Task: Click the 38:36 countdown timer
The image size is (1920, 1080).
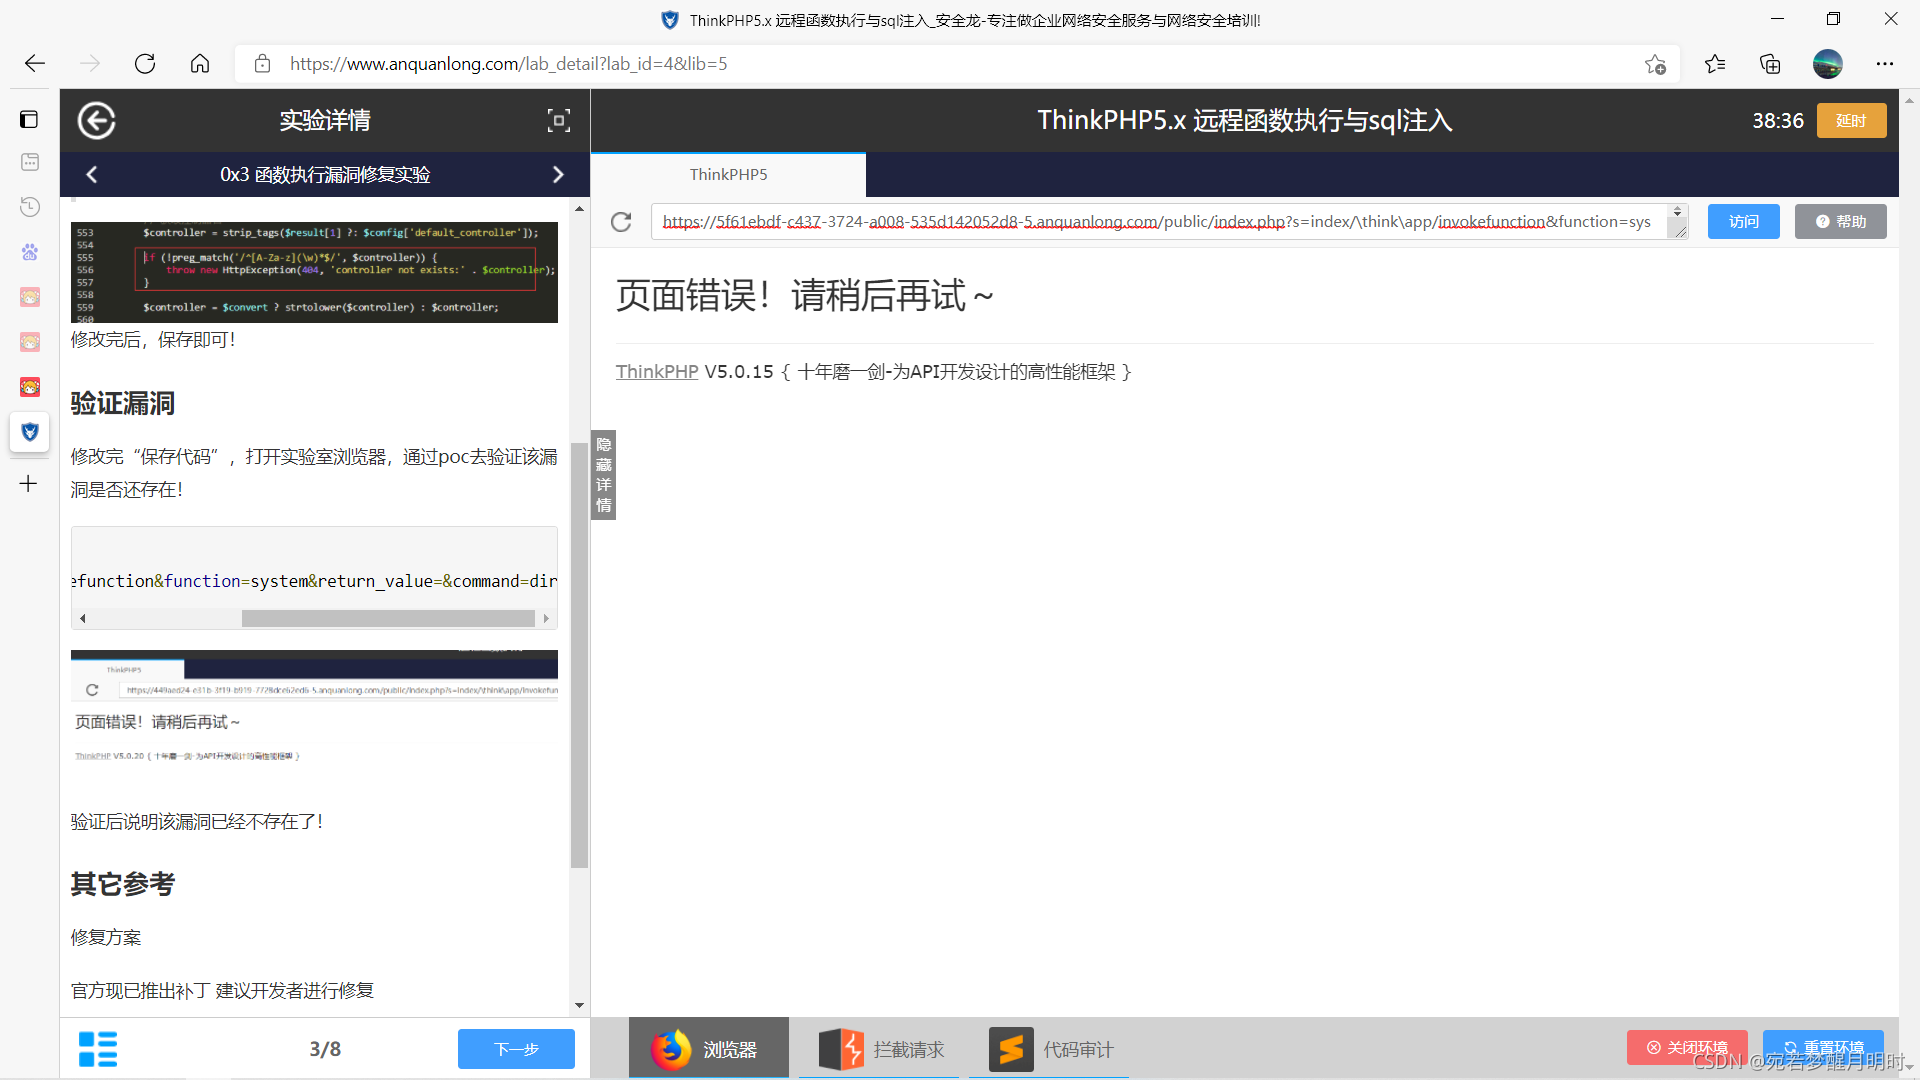Action: click(1778, 121)
